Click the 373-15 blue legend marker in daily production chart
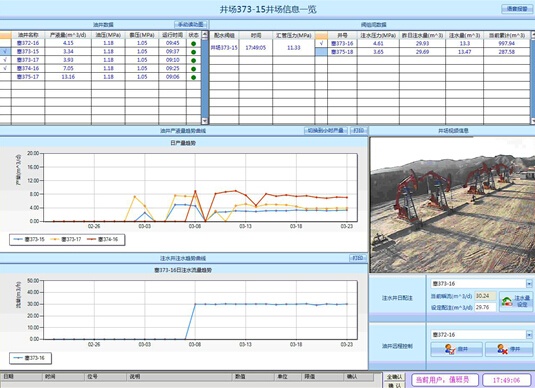This screenshot has width=535, height=388. pyautogui.click(x=18, y=240)
